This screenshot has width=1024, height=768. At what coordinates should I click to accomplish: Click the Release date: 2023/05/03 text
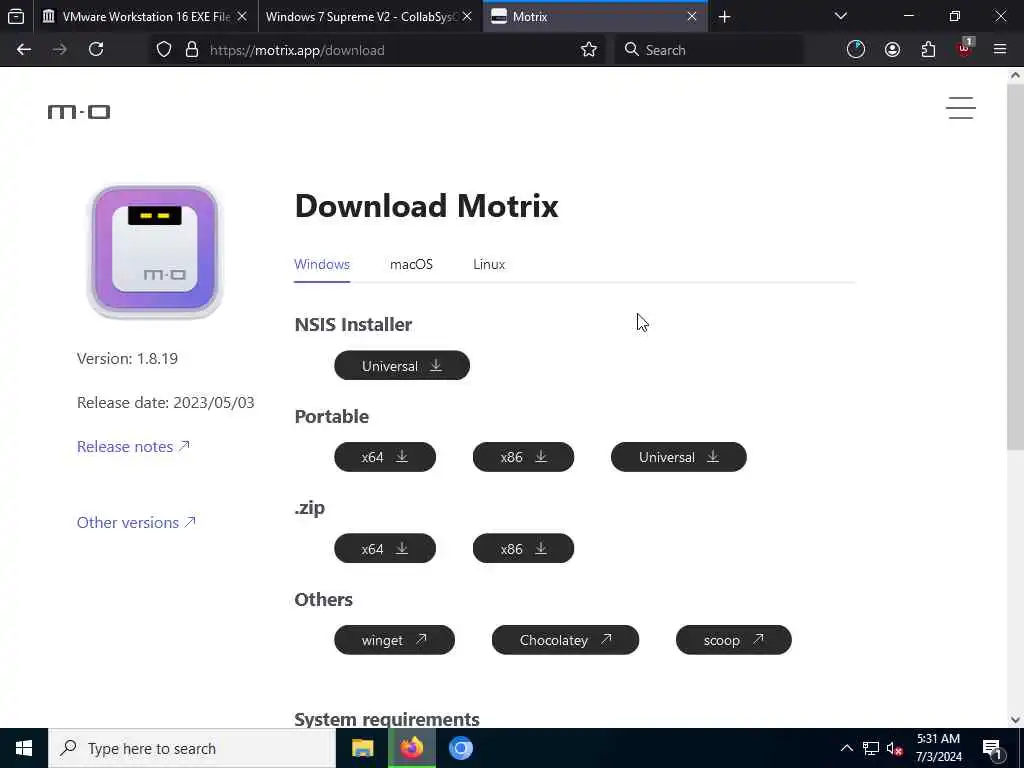(x=166, y=402)
